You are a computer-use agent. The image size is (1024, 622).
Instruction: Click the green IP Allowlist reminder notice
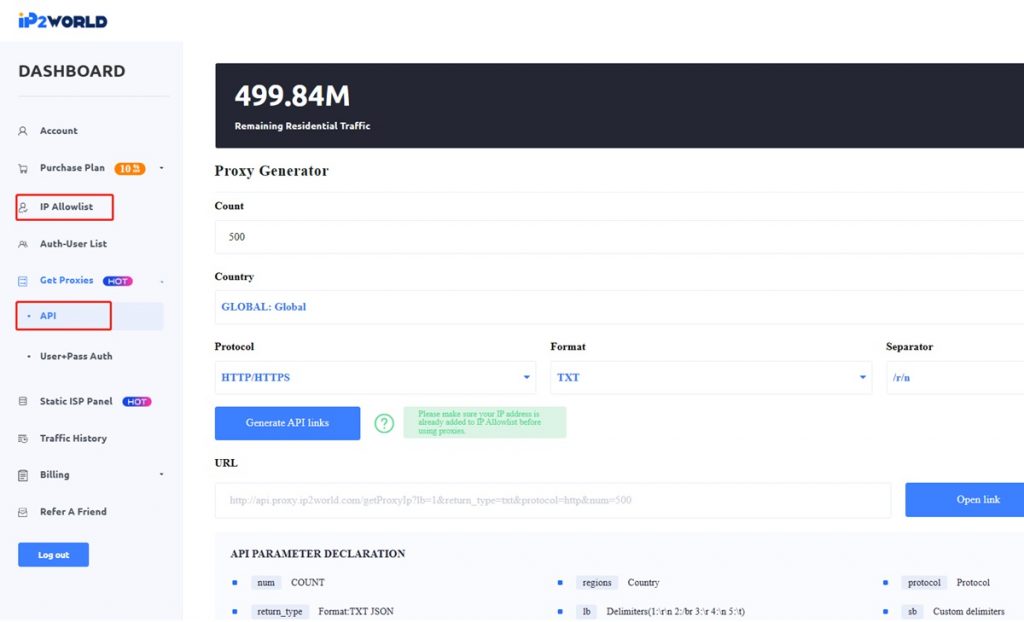pyautogui.click(x=485, y=423)
